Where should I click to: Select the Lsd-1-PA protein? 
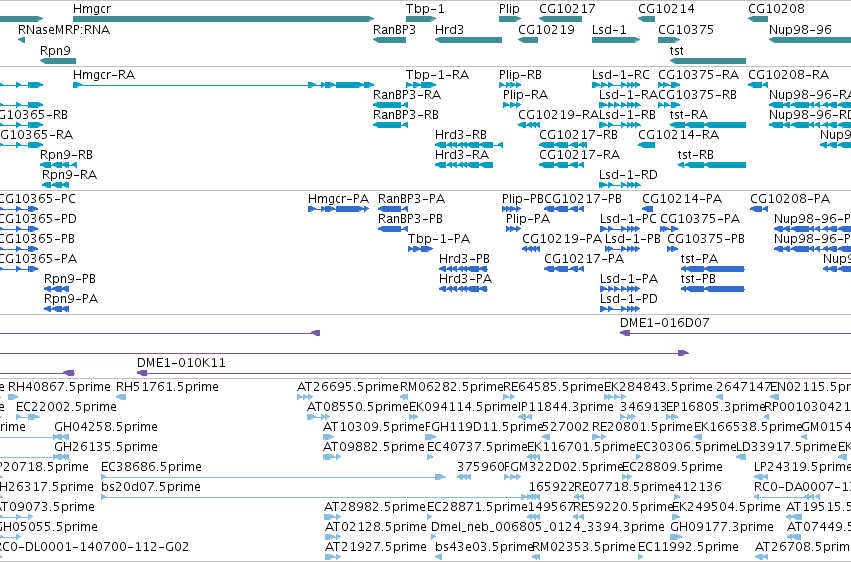pyautogui.click(x=620, y=289)
